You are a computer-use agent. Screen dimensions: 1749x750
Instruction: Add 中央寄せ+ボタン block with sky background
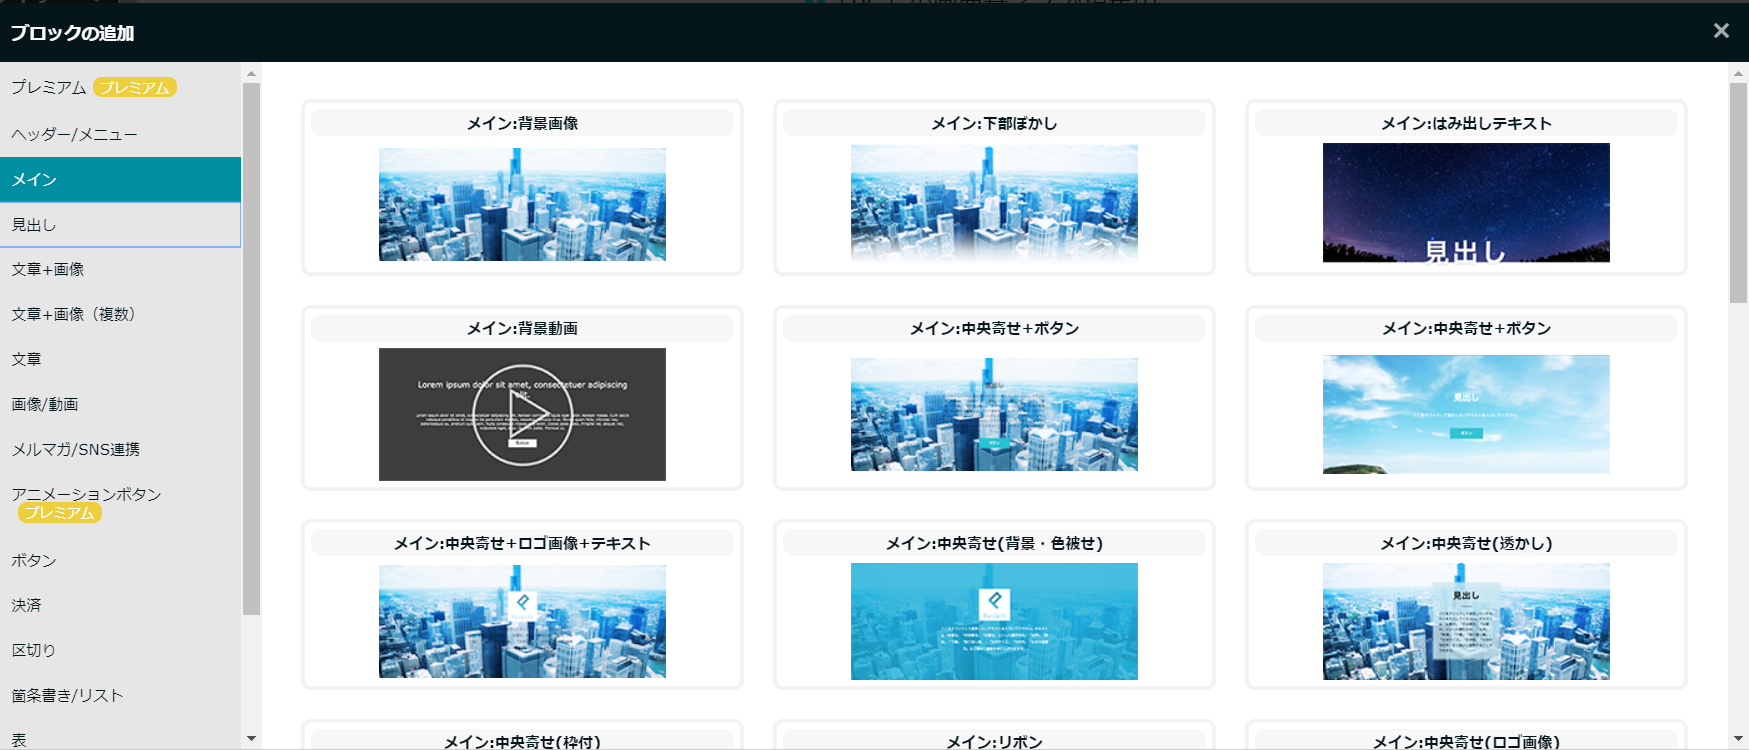pos(1466,398)
